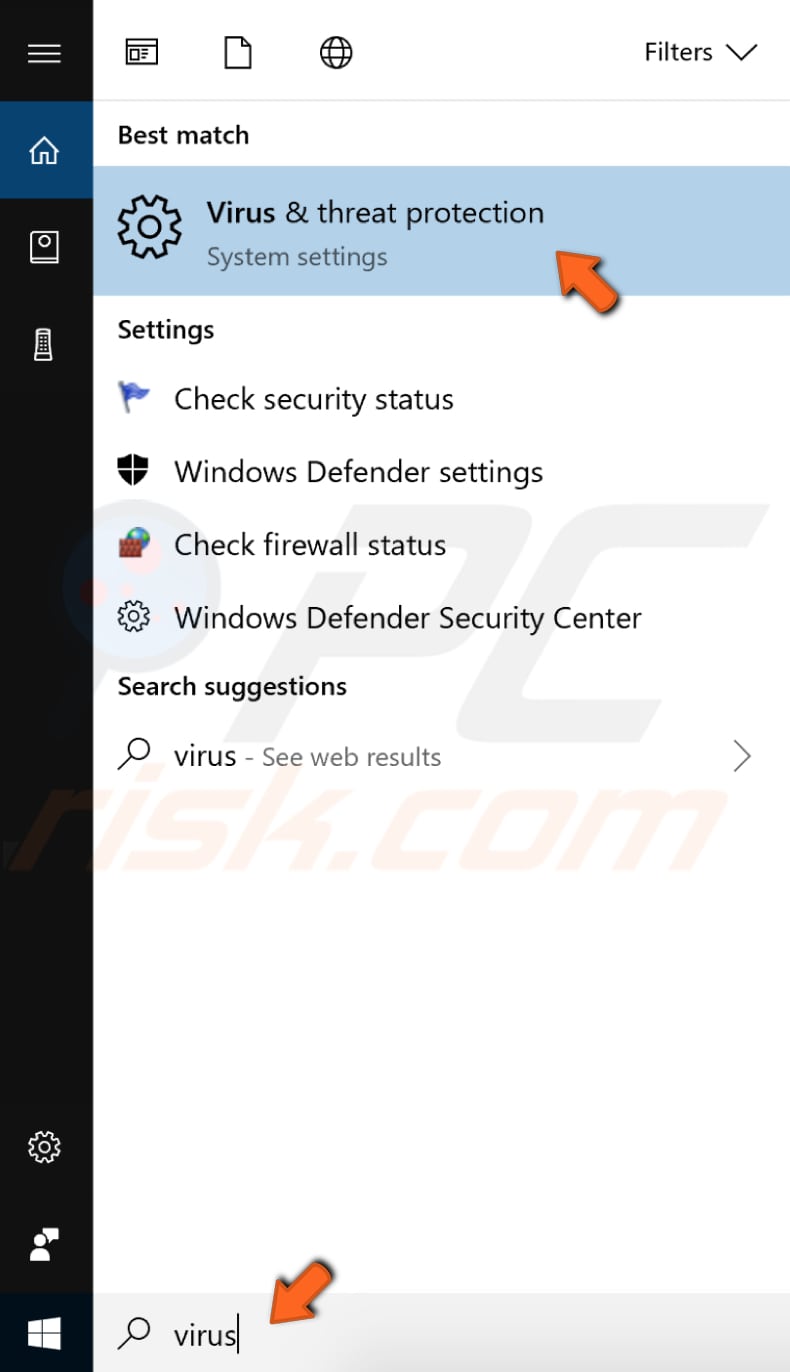The width and height of the screenshot is (790, 1372).
Task: Open Windows Defender settings
Action: pos(359,472)
